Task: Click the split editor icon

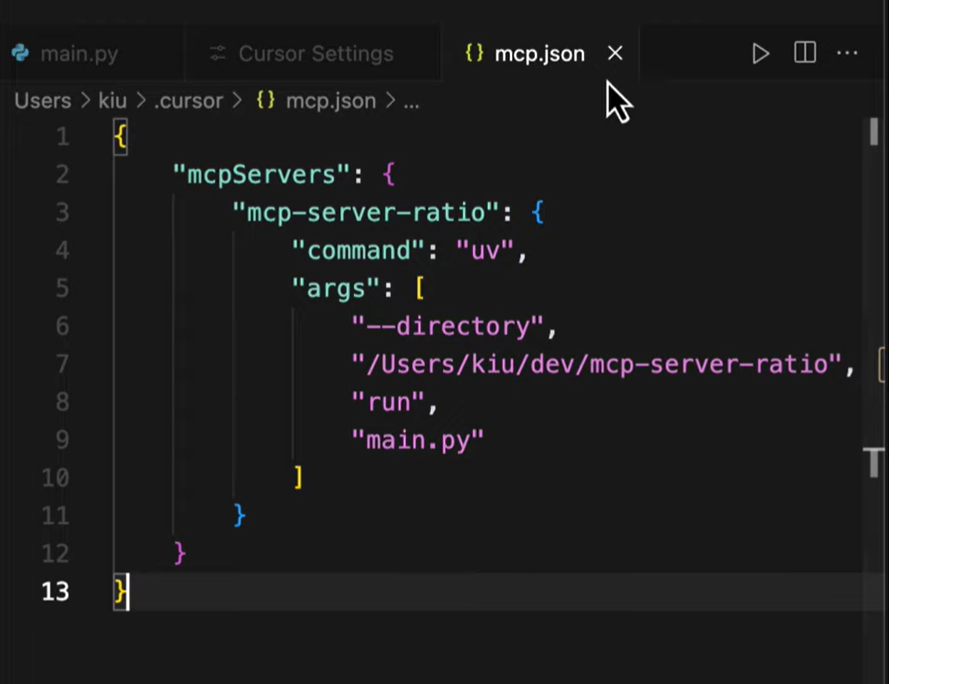Action: point(804,53)
